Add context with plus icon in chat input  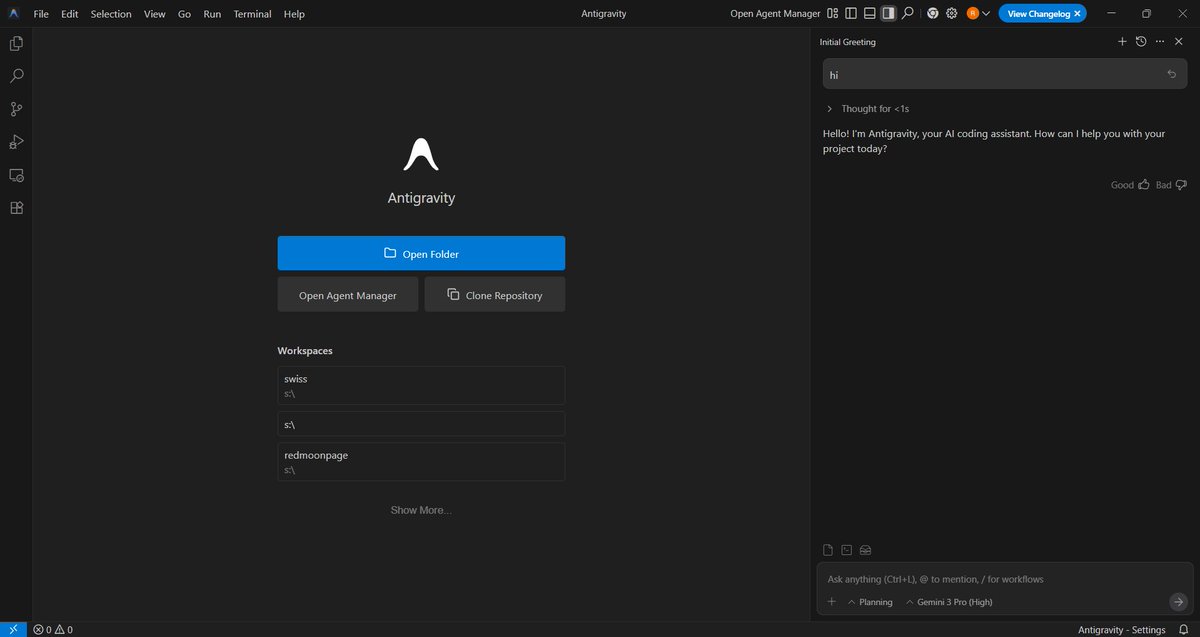[x=831, y=602]
